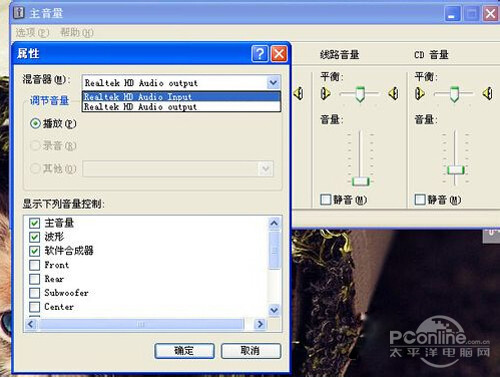The height and width of the screenshot is (378, 500).
Task: Open the disabled 其他 dropdown arrow
Action: click(x=266, y=169)
